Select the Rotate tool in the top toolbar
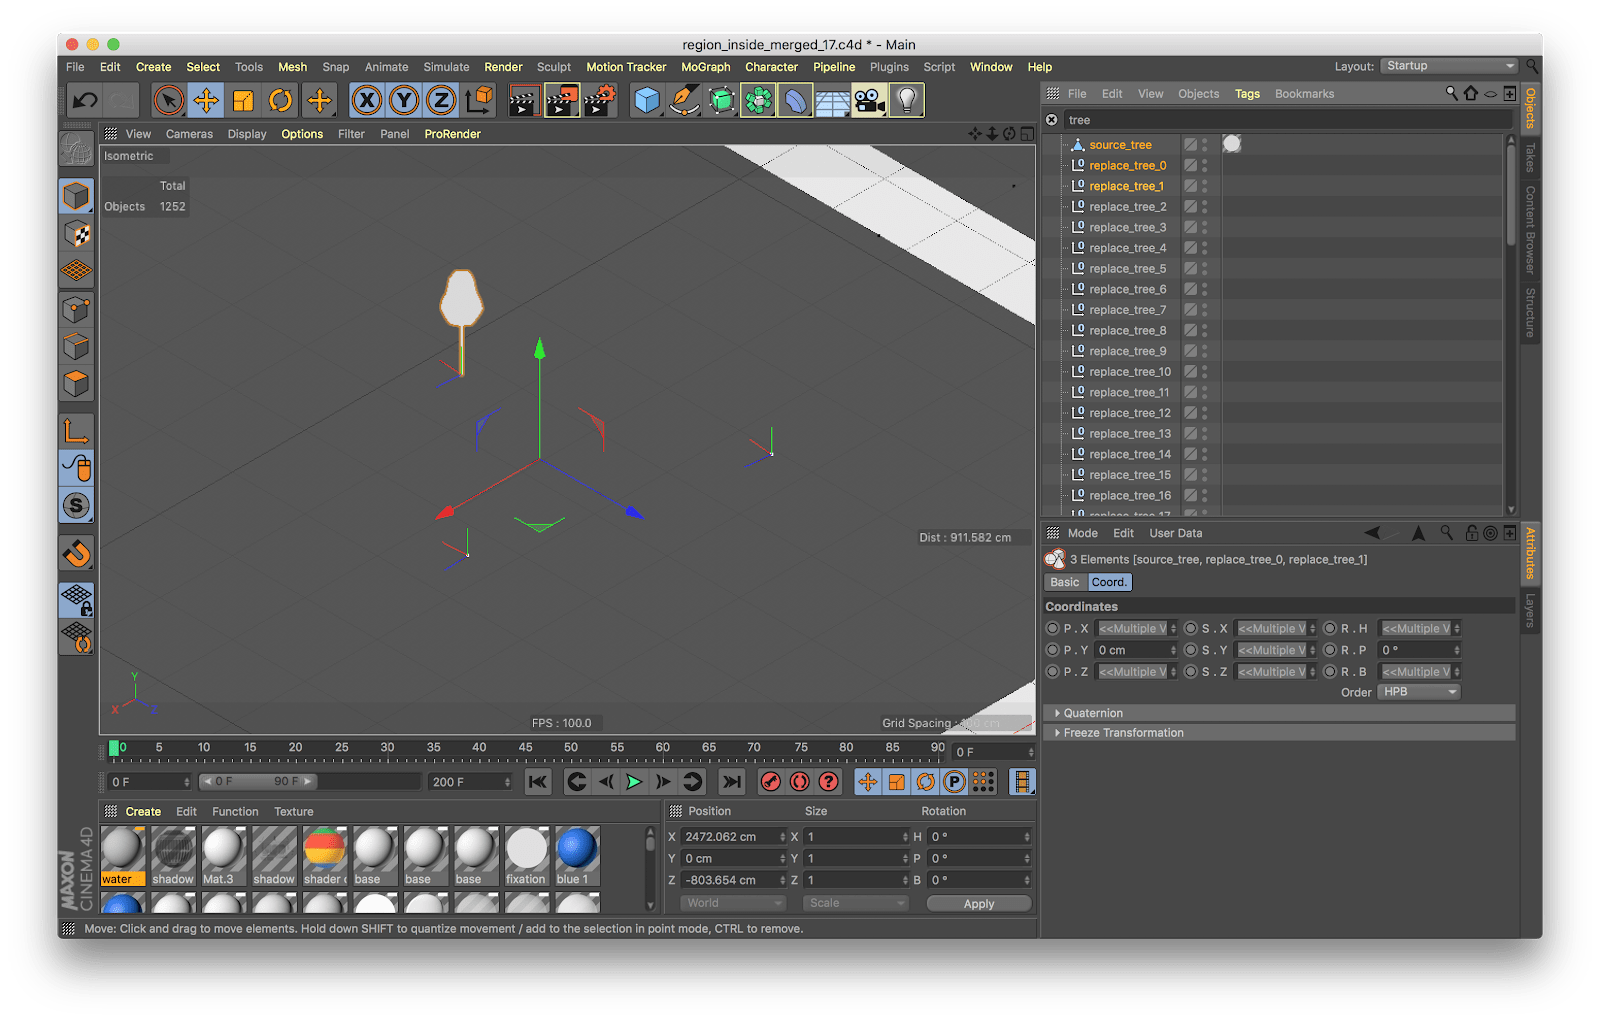Viewport: 1600px width, 1021px height. (281, 100)
